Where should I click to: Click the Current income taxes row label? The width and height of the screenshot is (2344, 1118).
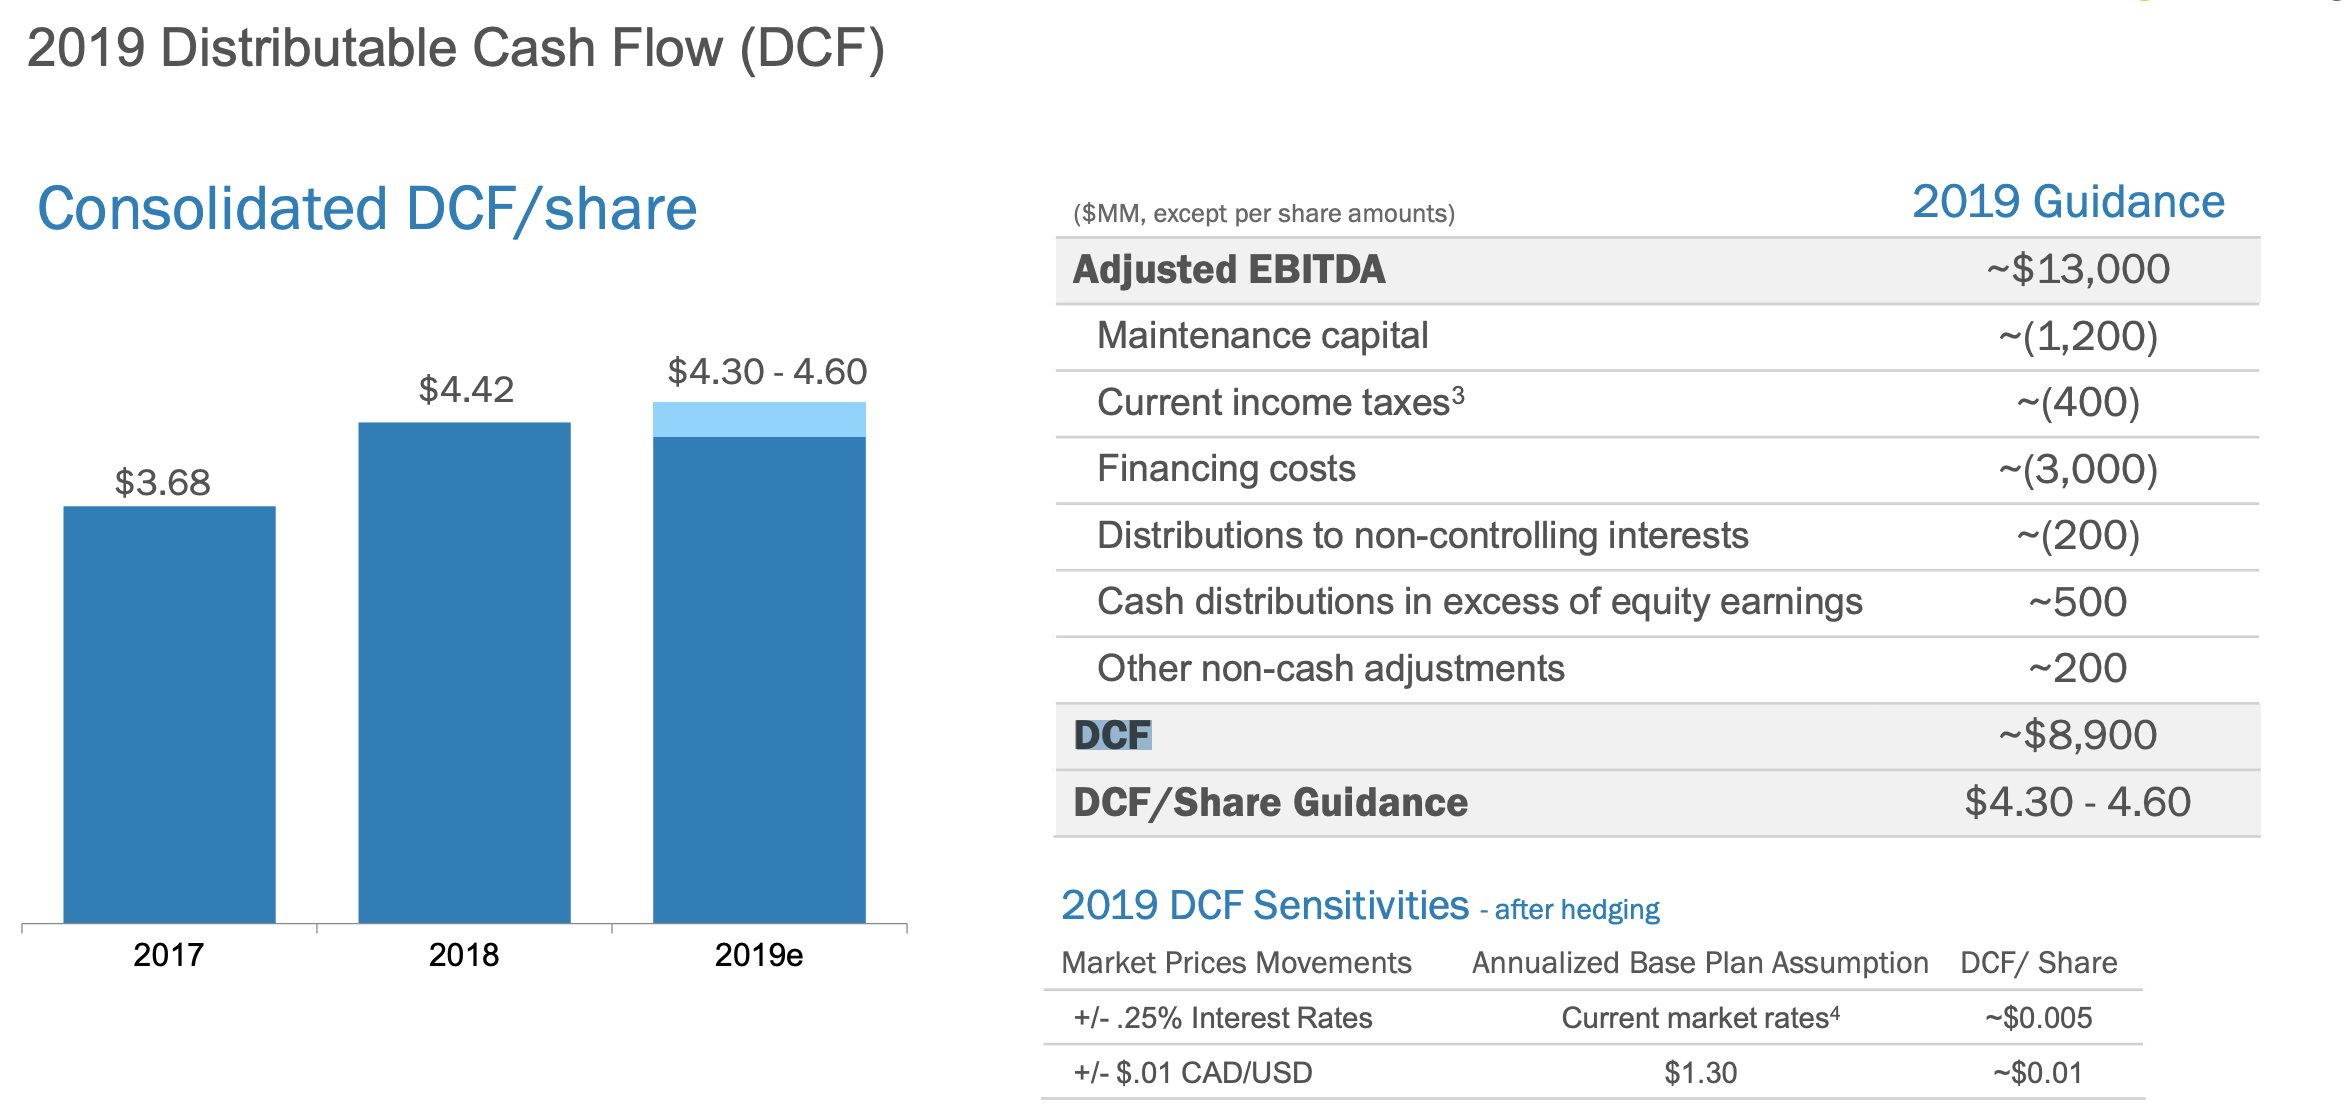point(1280,402)
